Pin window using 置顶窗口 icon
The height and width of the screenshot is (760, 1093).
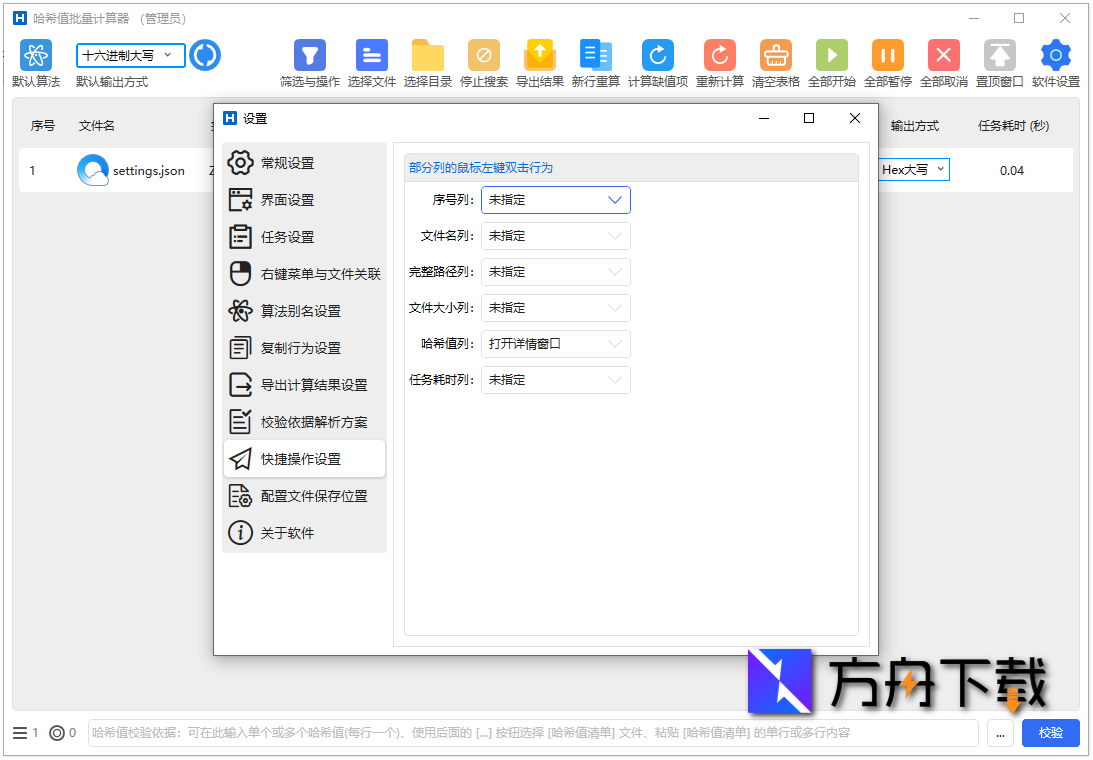point(999,56)
